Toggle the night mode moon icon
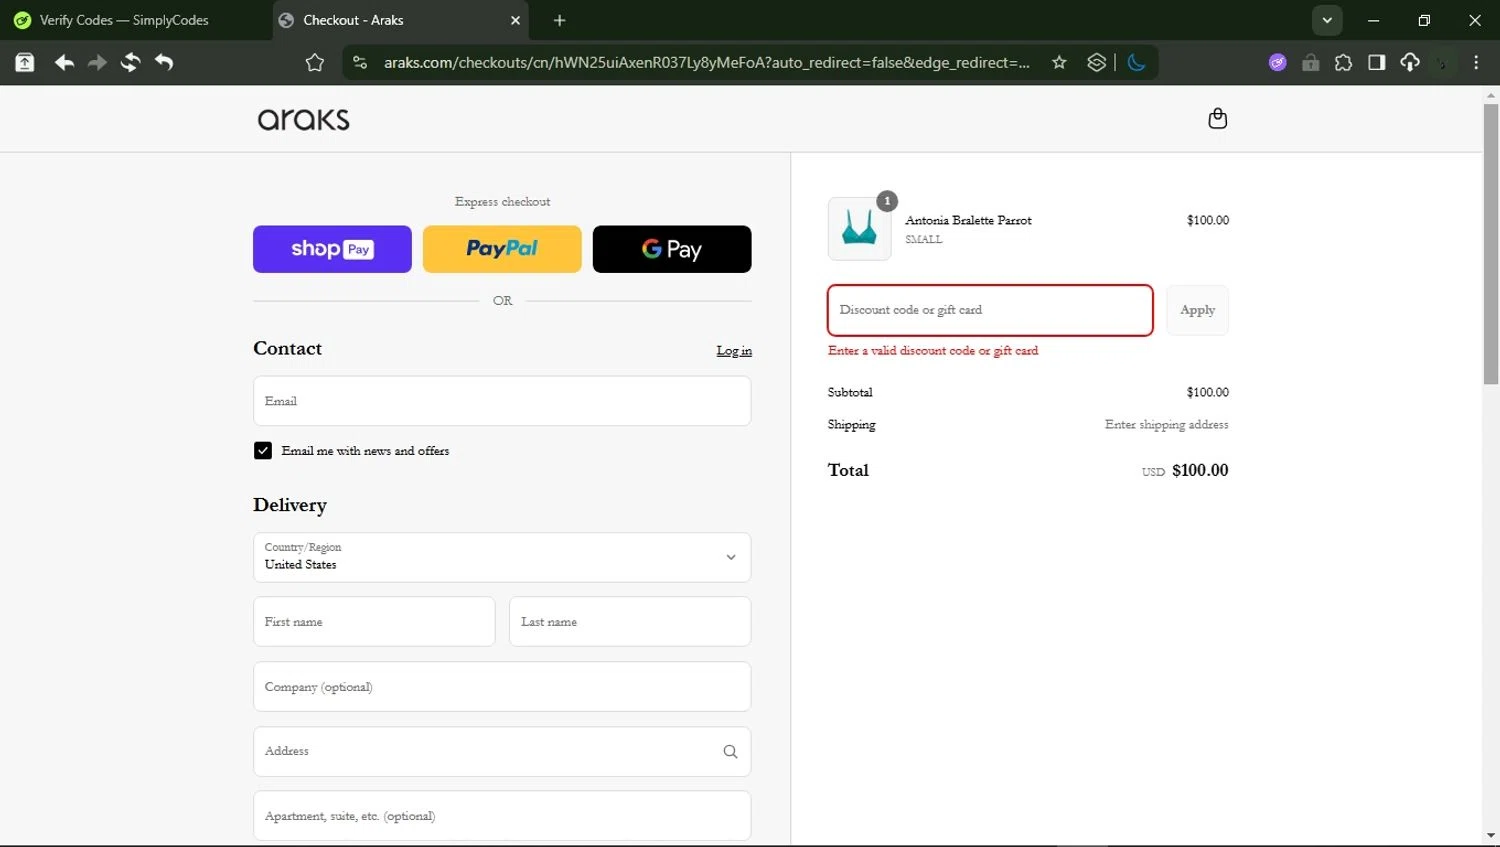Image resolution: width=1500 pixels, height=847 pixels. [1136, 63]
